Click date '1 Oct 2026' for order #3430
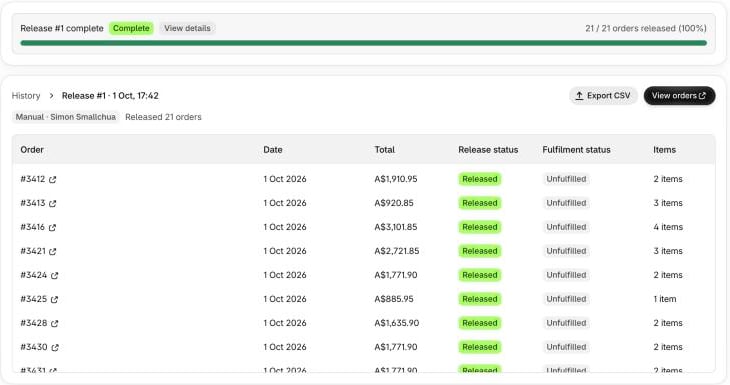This screenshot has height=385, width=730. [285, 347]
